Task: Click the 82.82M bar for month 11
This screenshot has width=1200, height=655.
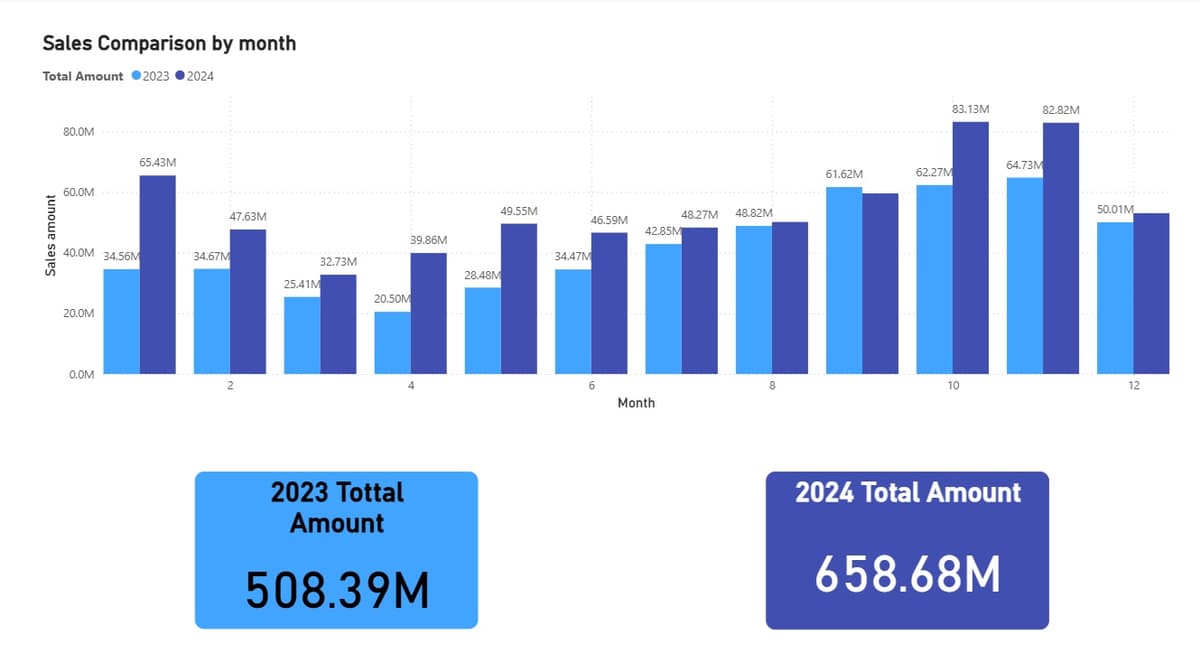Action: coord(1061,249)
